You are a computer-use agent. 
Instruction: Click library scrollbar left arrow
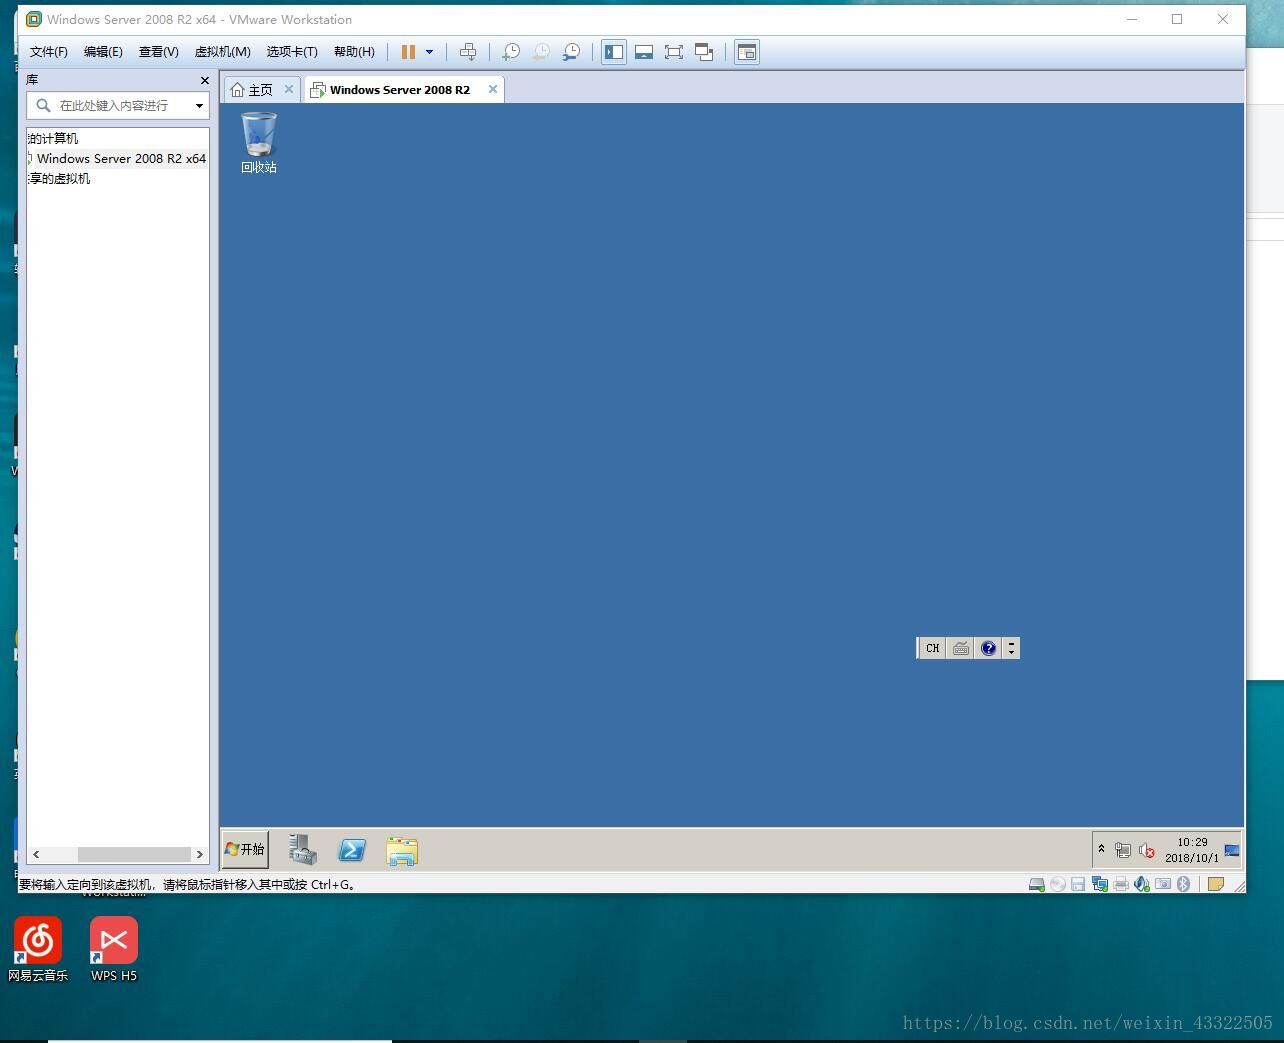coord(36,854)
